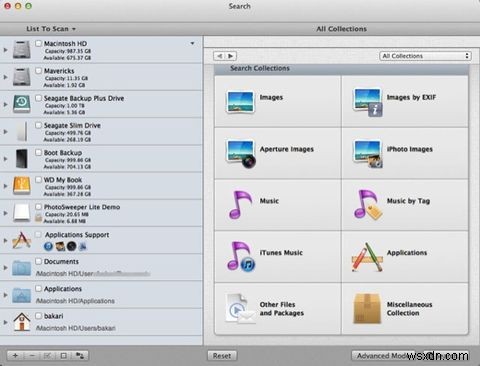Image resolution: width=480 pixels, height=366 pixels.
Task: Click the Applications folder icon in list
Action: pos(22,295)
